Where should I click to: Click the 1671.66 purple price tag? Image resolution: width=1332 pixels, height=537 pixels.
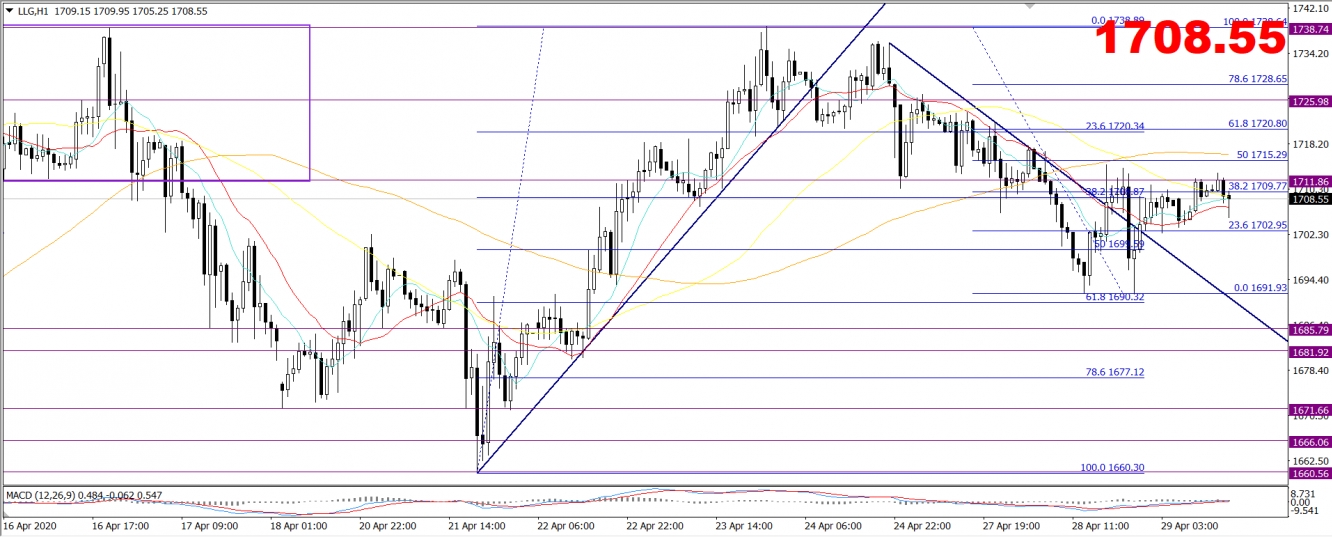coord(1310,410)
